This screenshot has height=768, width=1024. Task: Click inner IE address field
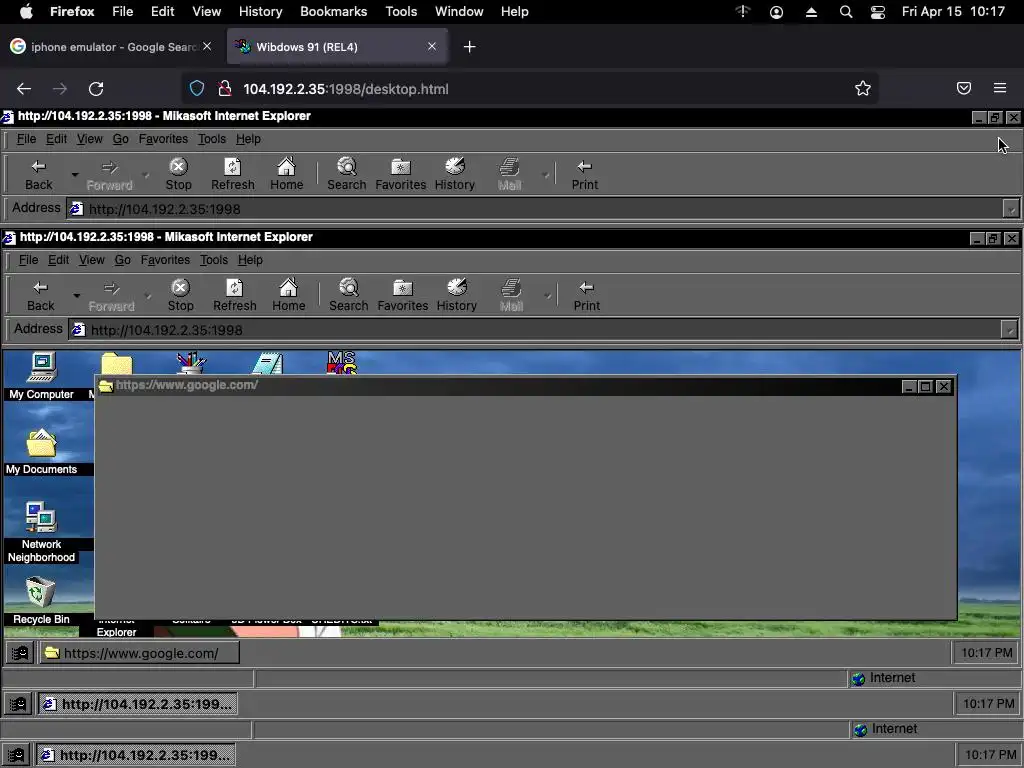click(x=534, y=330)
